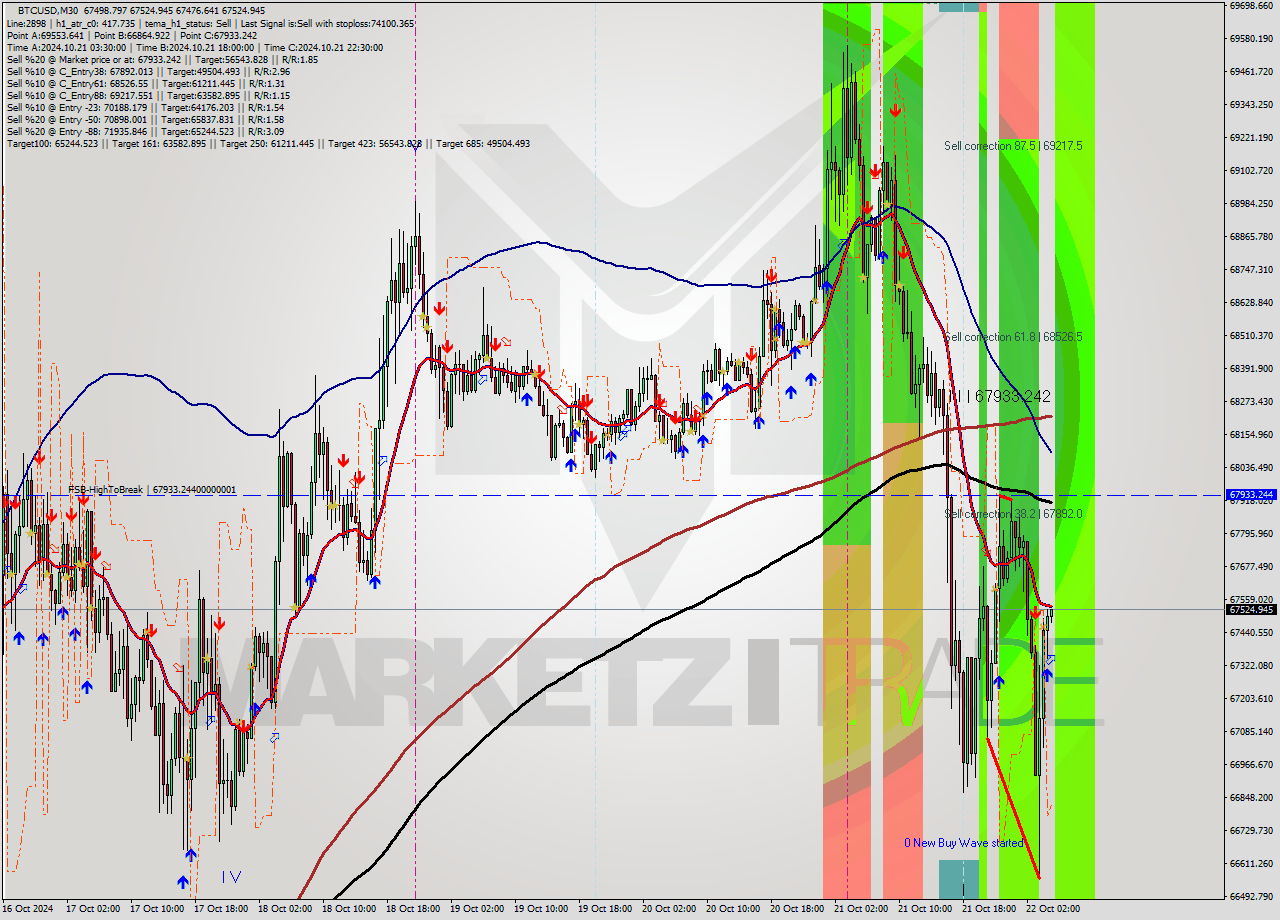Click the 'I I I 67933.242' wave label
This screenshot has width=1280, height=920.
(1000, 397)
